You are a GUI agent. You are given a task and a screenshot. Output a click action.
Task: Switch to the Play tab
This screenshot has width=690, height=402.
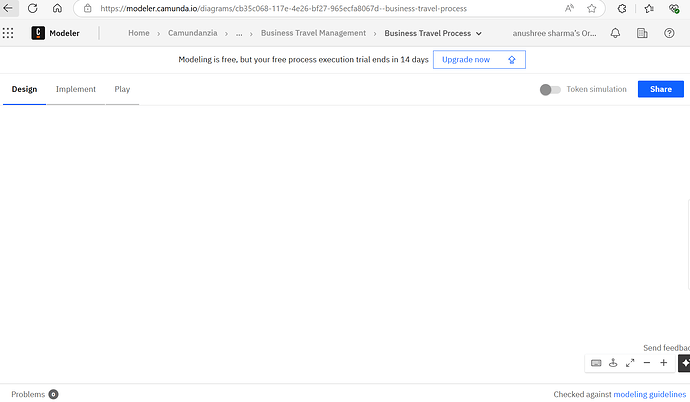tap(122, 89)
